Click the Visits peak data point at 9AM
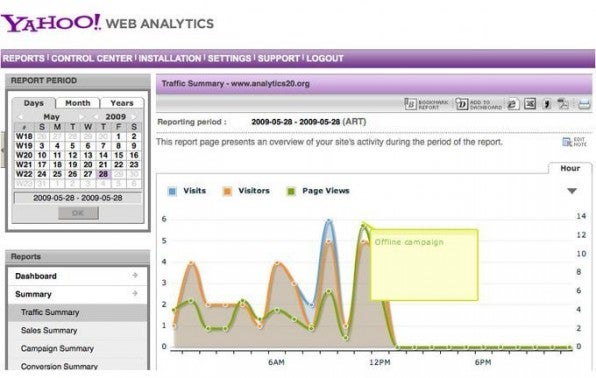Image resolution: width=596 pixels, height=378 pixels. click(329, 221)
